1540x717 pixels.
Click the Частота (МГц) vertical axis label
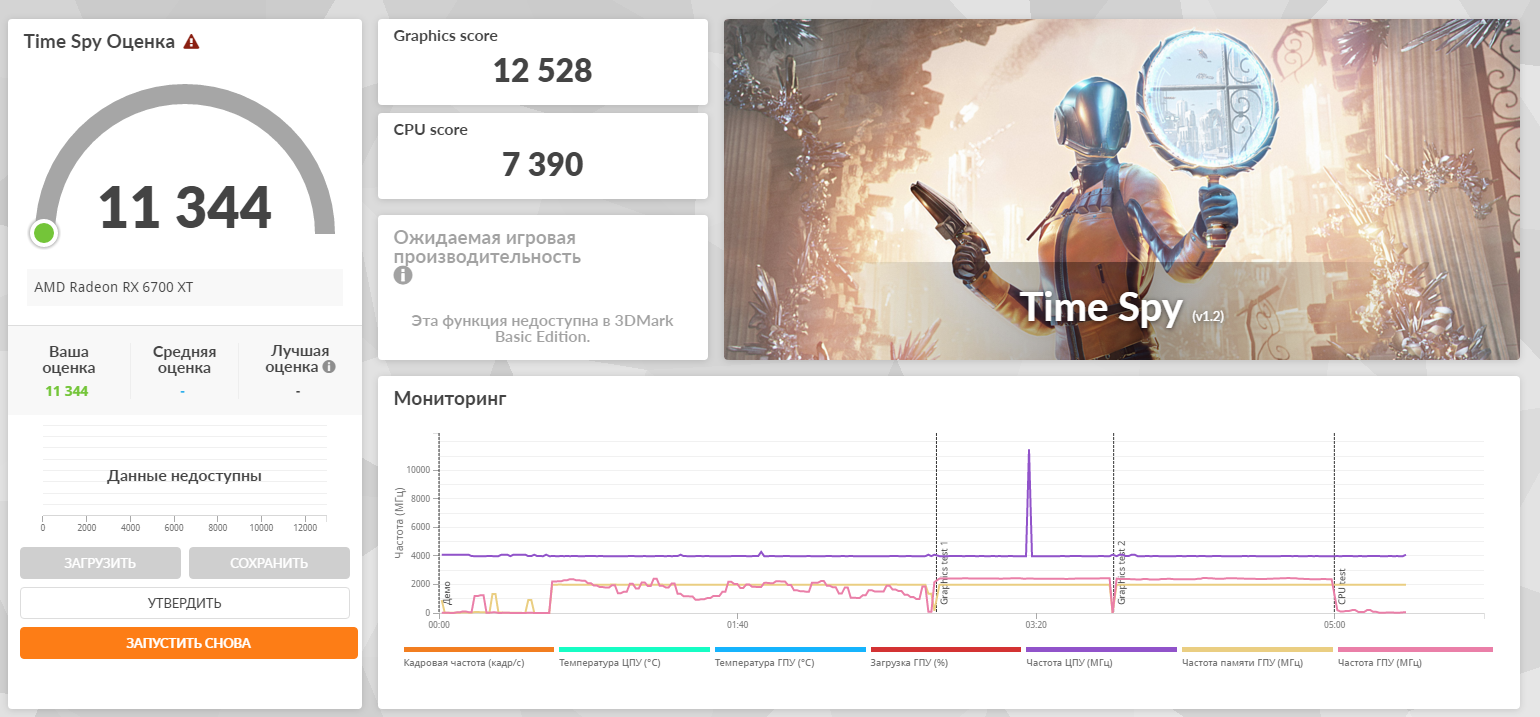click(399, 523)
